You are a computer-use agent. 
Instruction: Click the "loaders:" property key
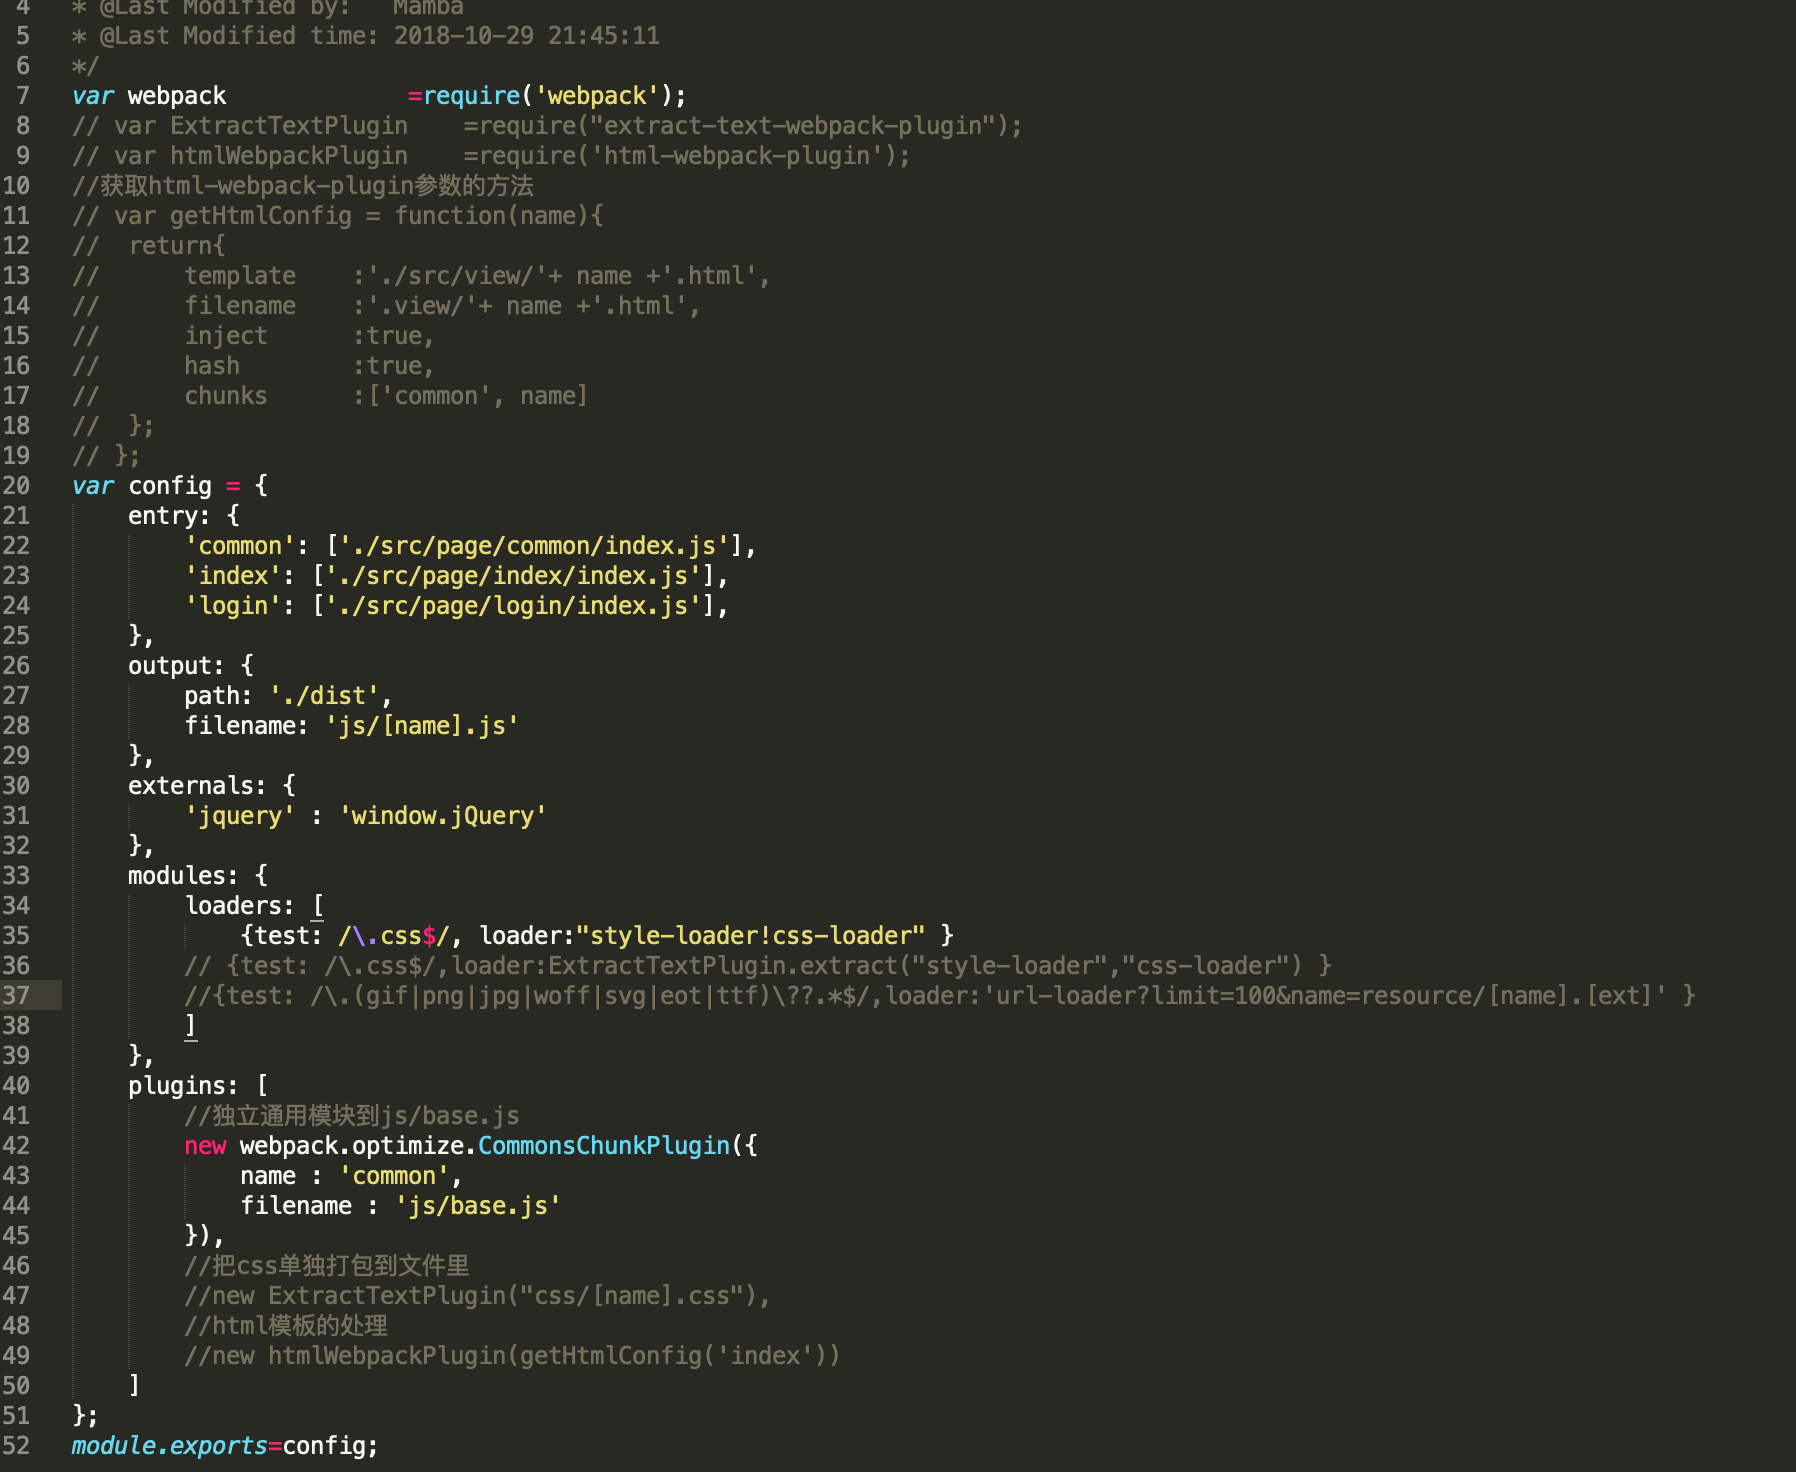(240, 906)
